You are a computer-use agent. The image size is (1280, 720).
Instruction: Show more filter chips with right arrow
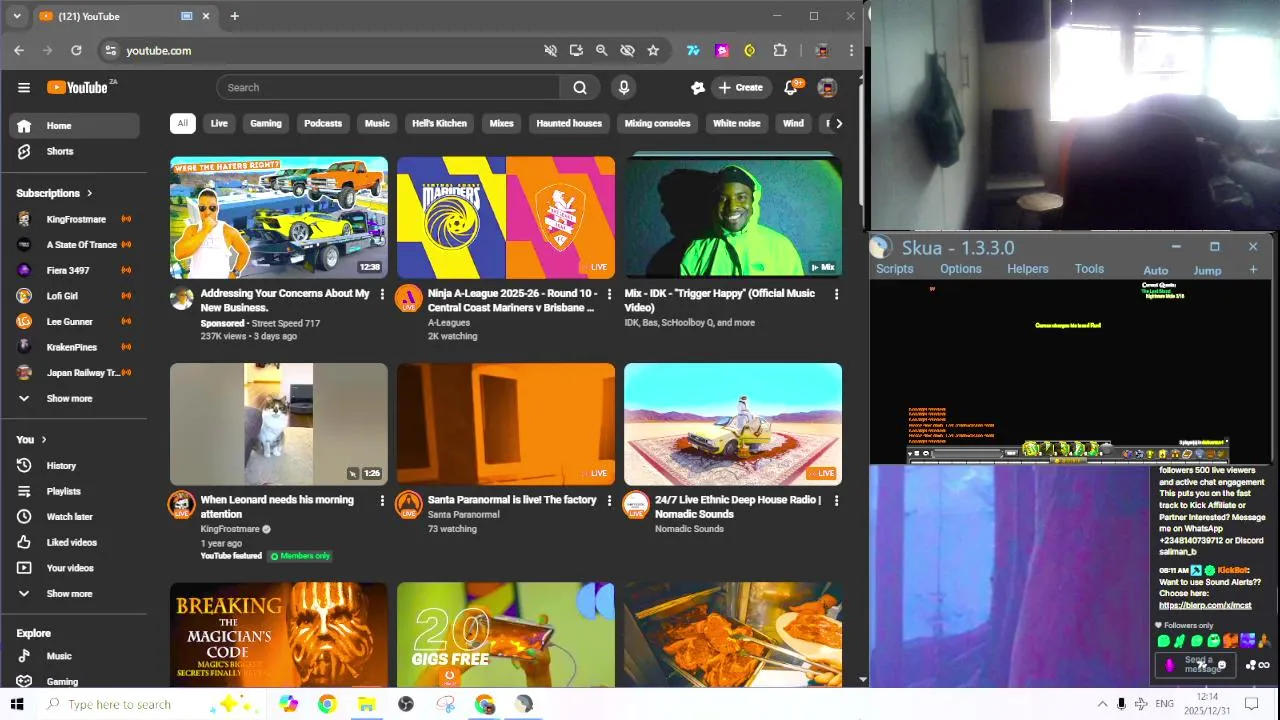click(x=838, y=123)
